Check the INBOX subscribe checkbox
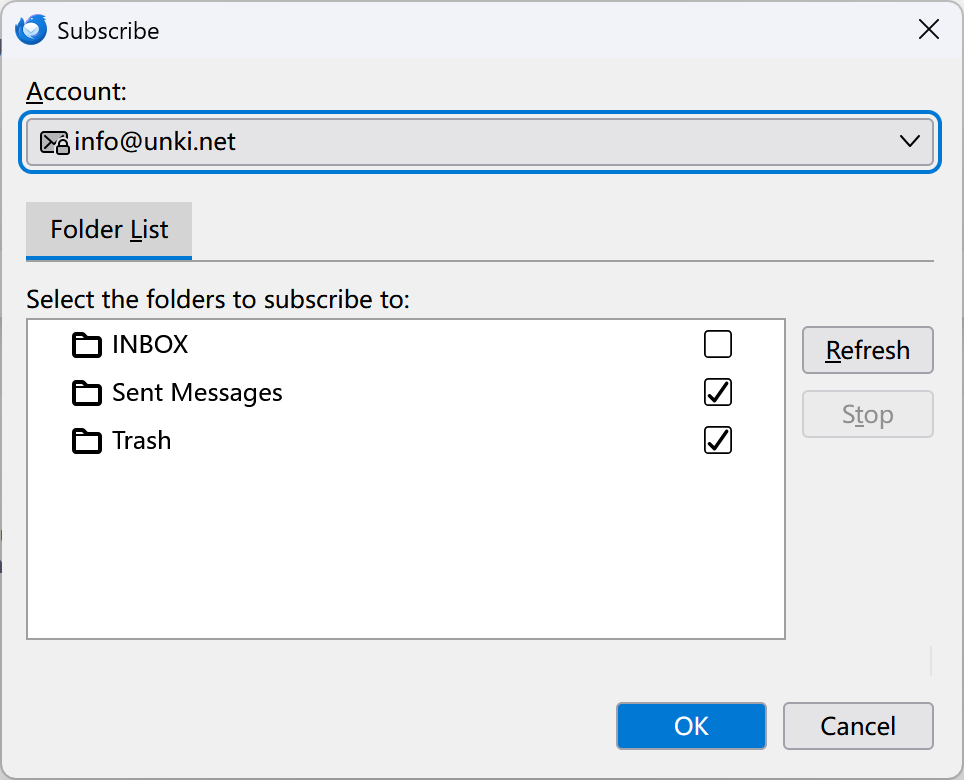 pyautogui.click(x=718, y=345)
